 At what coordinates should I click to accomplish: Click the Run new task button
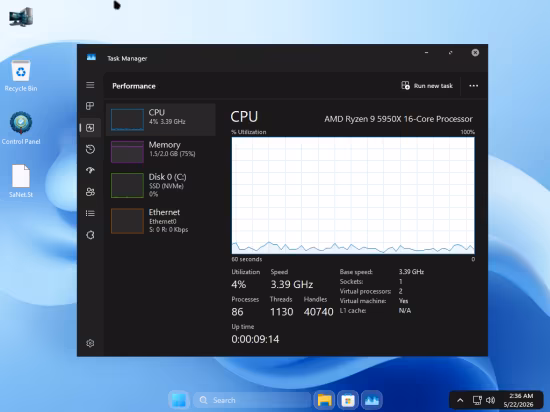[x=427, y=86]
